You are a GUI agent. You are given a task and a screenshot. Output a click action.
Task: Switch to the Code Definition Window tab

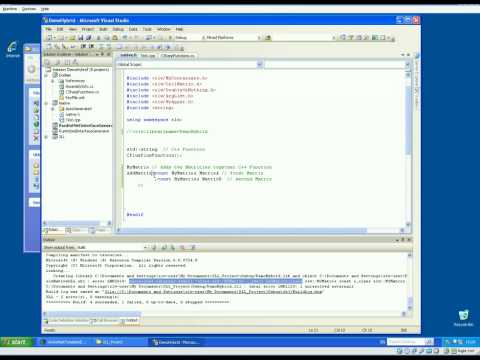point(66,321)
